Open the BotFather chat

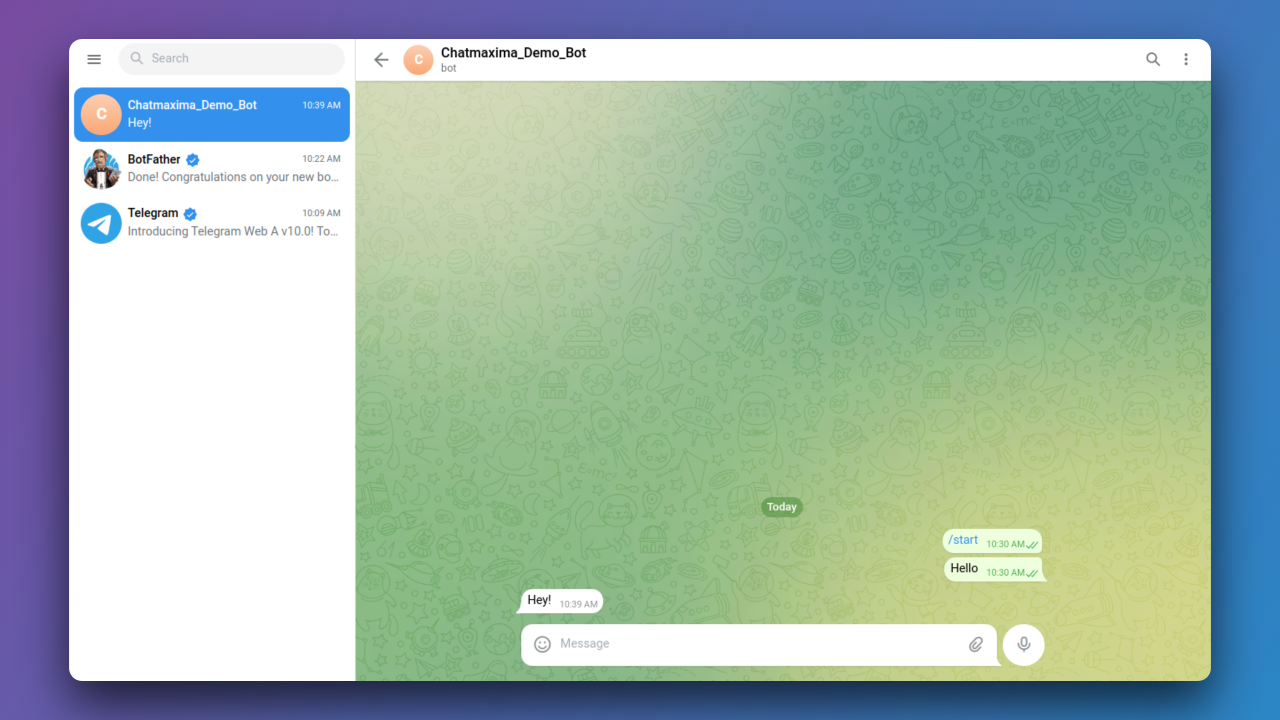212,168
